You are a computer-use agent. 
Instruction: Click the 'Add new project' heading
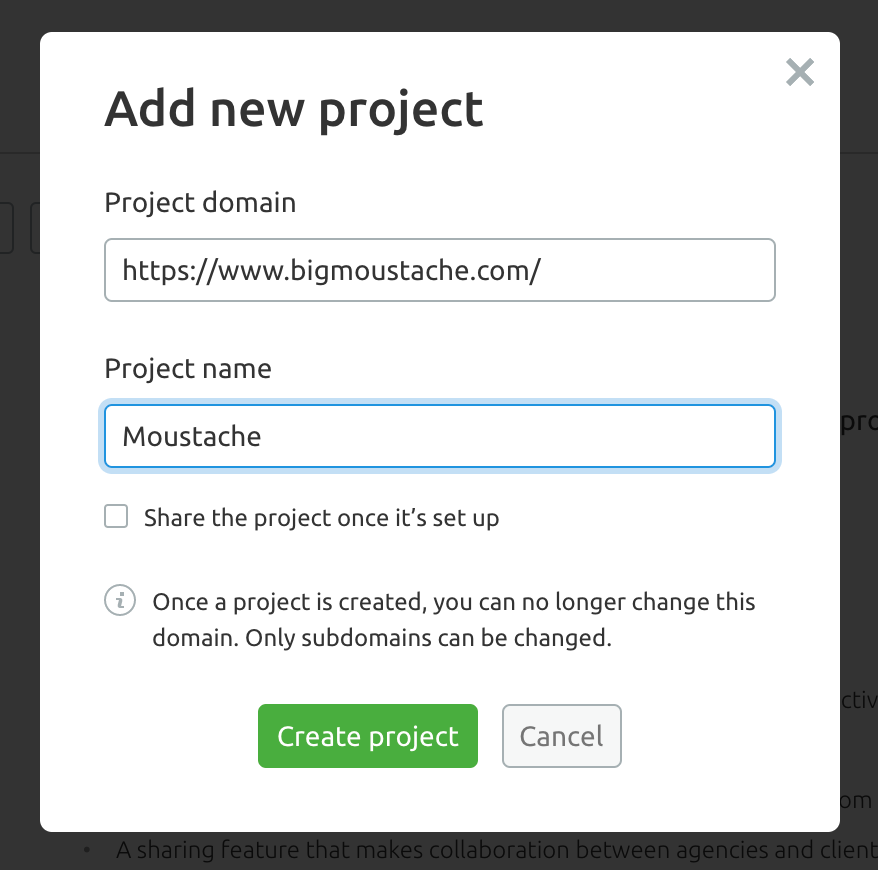(x=293, y=110)
